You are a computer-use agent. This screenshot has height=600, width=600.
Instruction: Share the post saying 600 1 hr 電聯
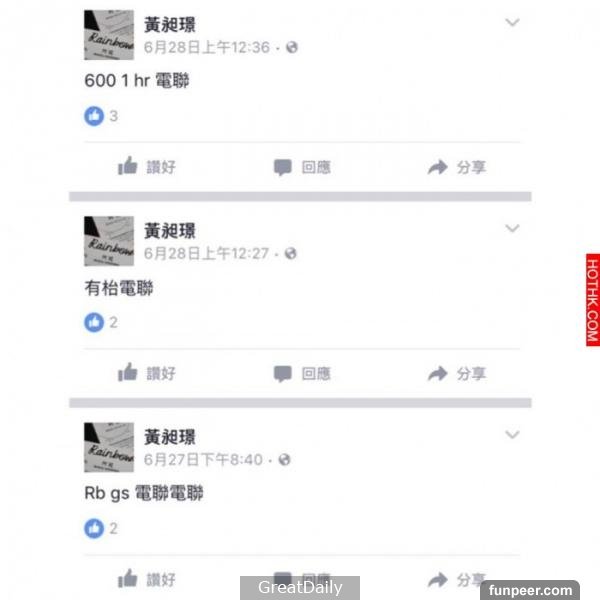[x=457, y=167]
